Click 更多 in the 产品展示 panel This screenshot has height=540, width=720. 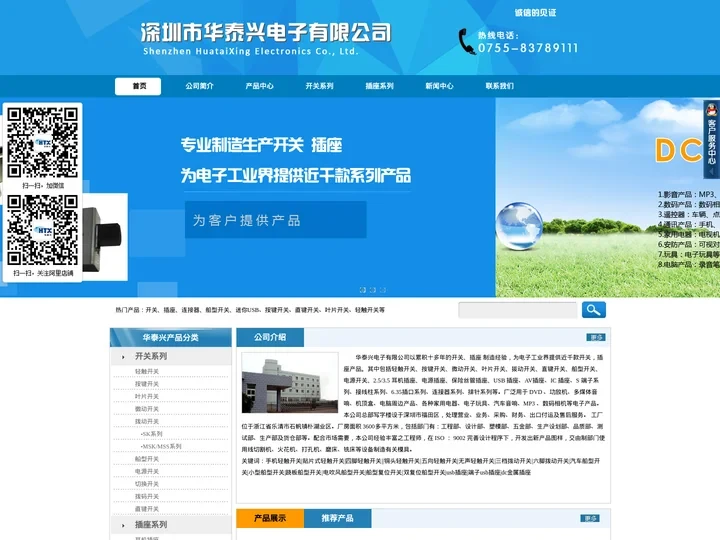[590, 518]
